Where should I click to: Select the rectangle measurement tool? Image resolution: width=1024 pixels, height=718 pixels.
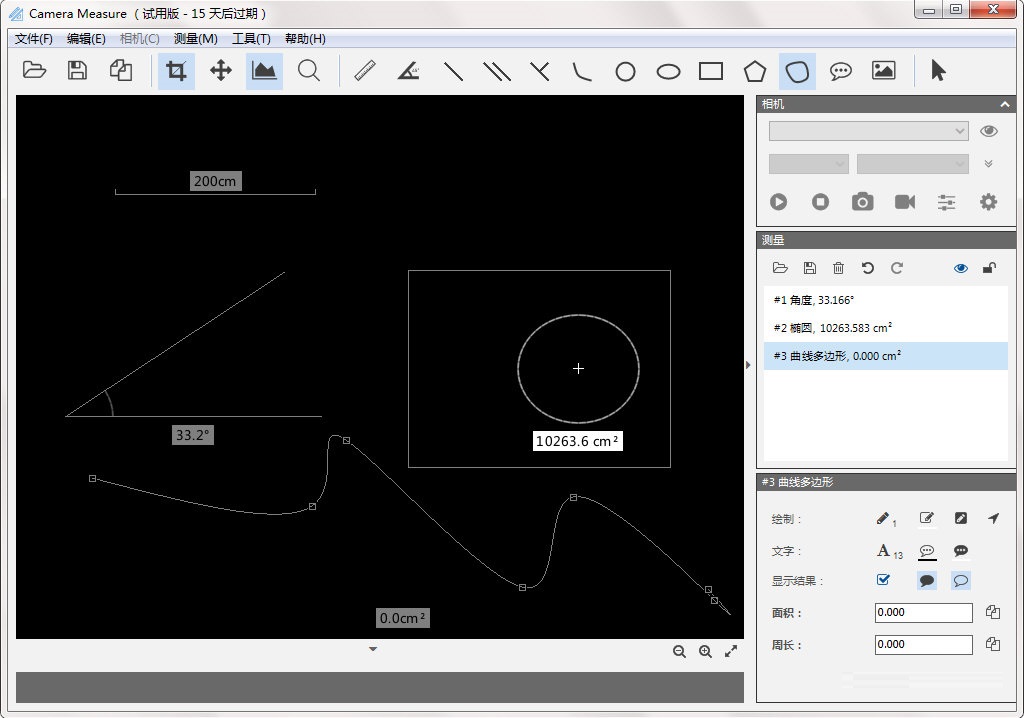click(x=710, y=70)
